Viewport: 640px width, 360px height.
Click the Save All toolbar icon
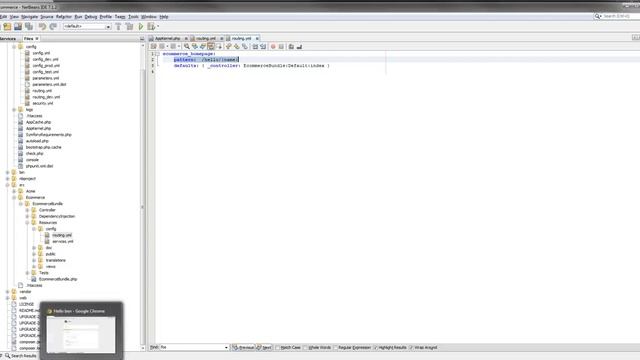click(29, 27)
